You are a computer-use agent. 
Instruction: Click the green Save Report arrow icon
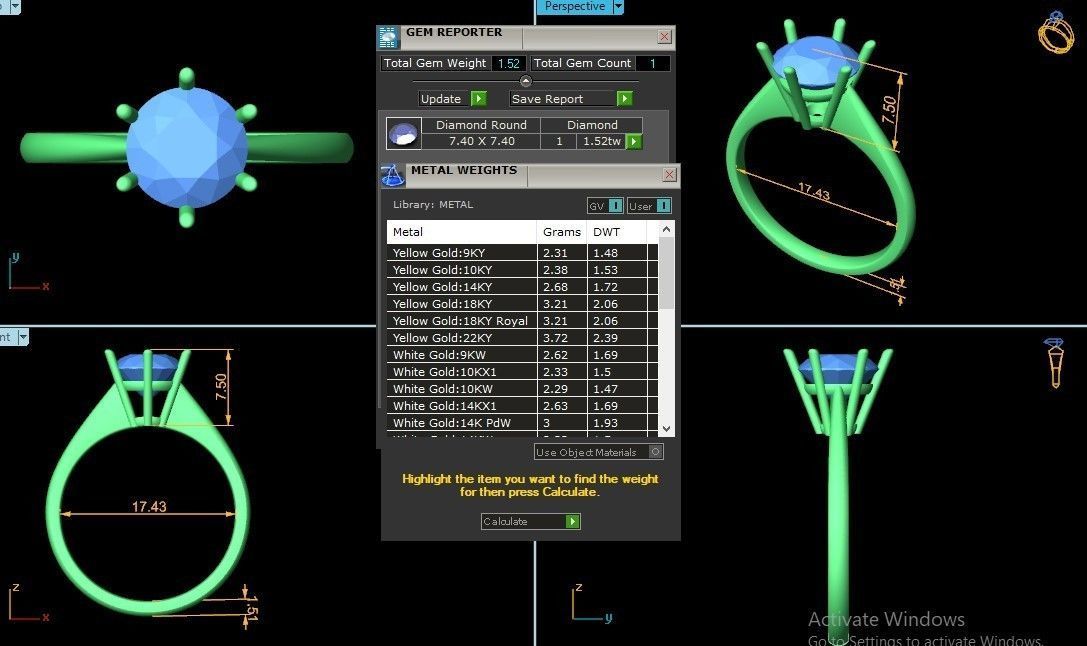click(624, 98)
